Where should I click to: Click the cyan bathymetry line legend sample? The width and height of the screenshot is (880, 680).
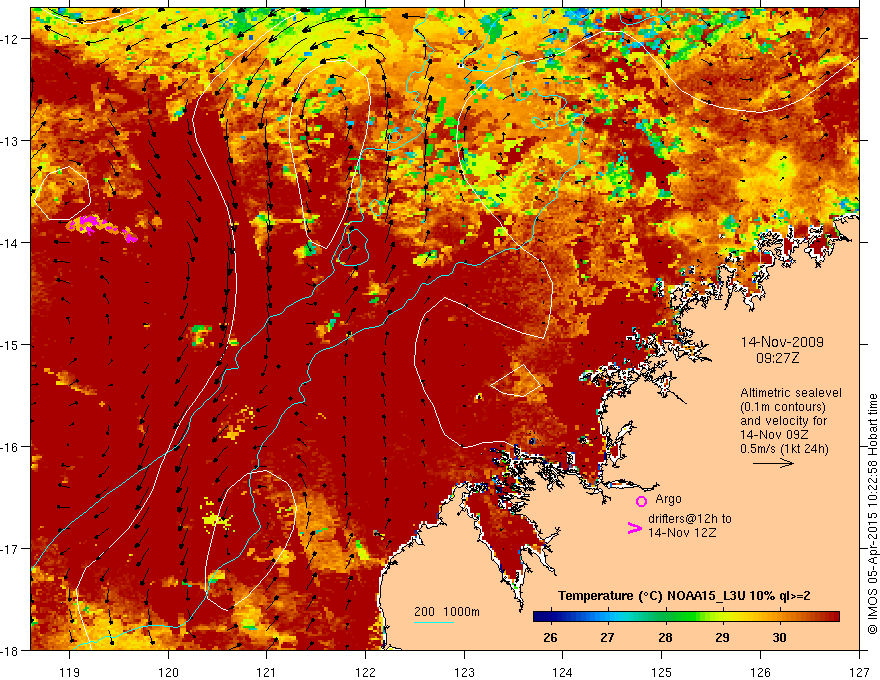[434, 622]
